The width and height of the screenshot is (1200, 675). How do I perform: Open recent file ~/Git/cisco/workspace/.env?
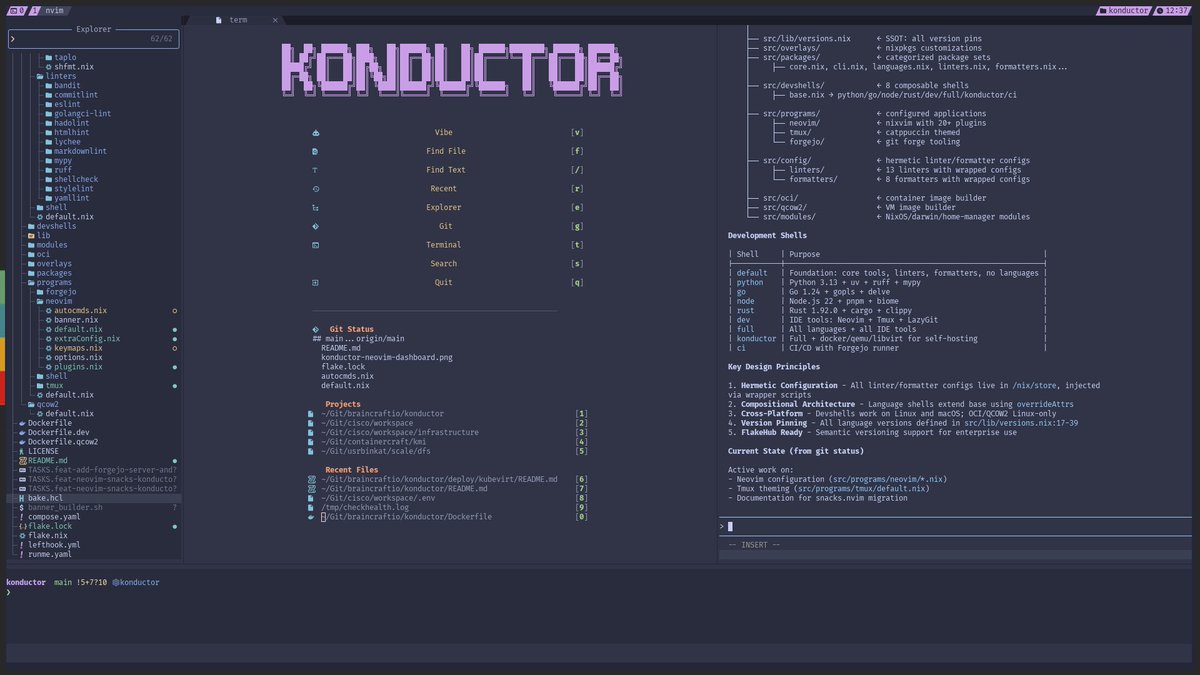tap(378, 498)
